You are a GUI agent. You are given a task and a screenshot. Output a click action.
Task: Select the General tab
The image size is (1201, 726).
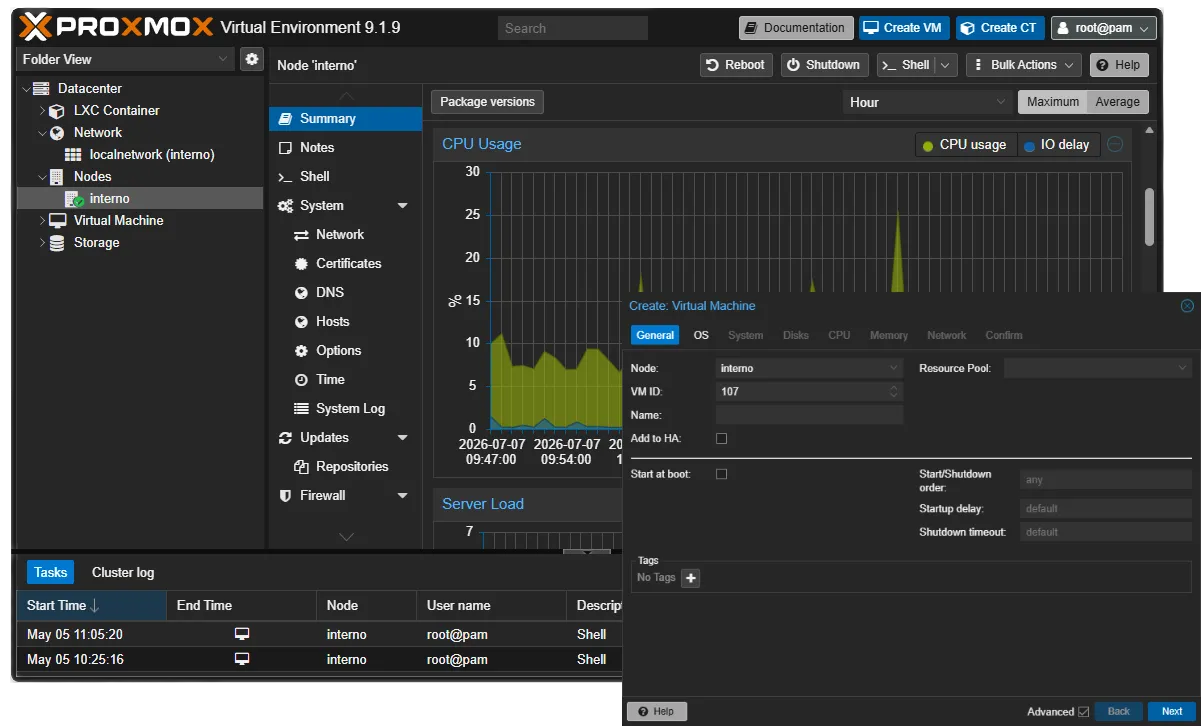pyautogui.click(x=655, y=335)
